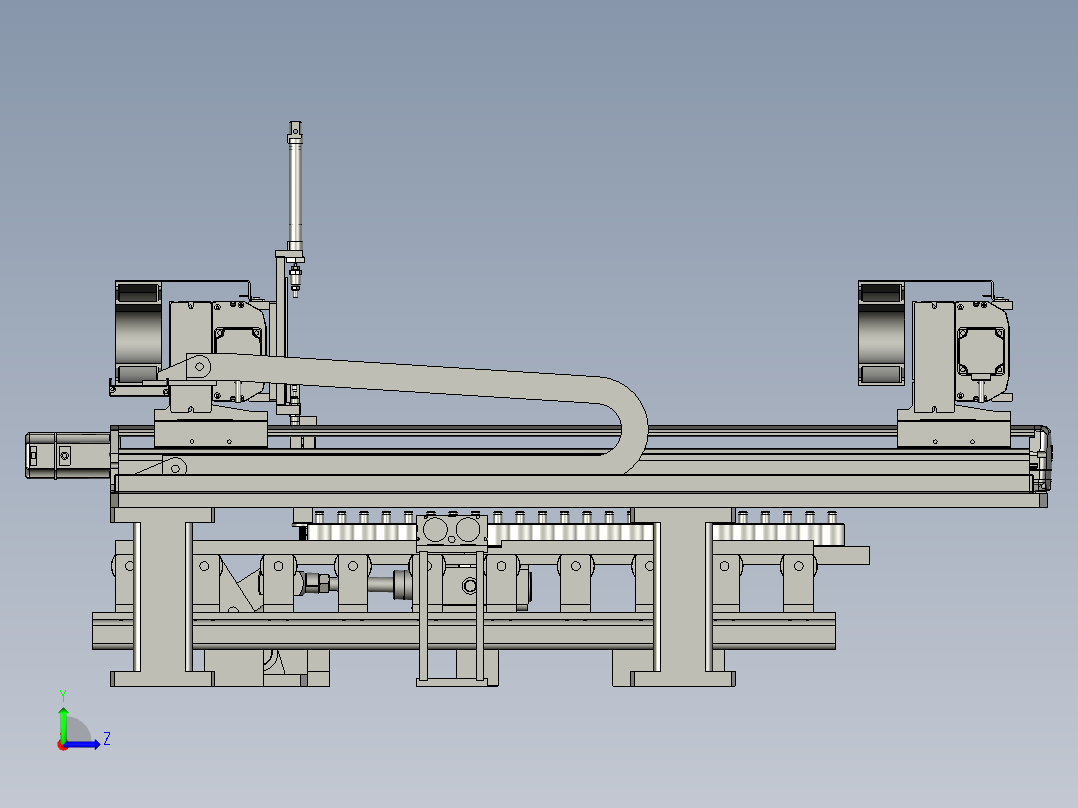Select the twin-hole block on the conveyor
The width and height of the screenshot is (1078, 808).
pos(452,532)
